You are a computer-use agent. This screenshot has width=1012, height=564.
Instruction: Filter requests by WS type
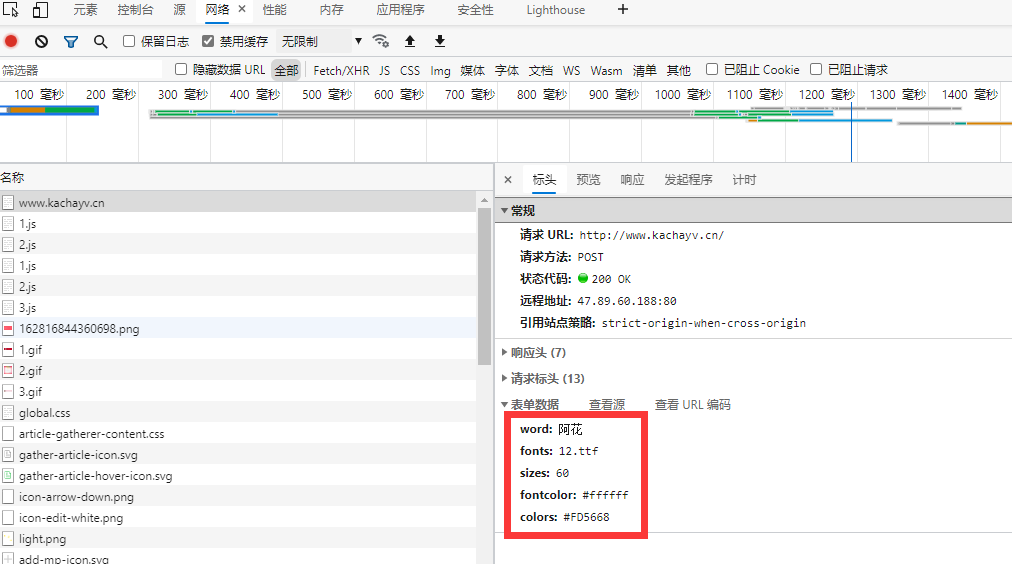572,70
